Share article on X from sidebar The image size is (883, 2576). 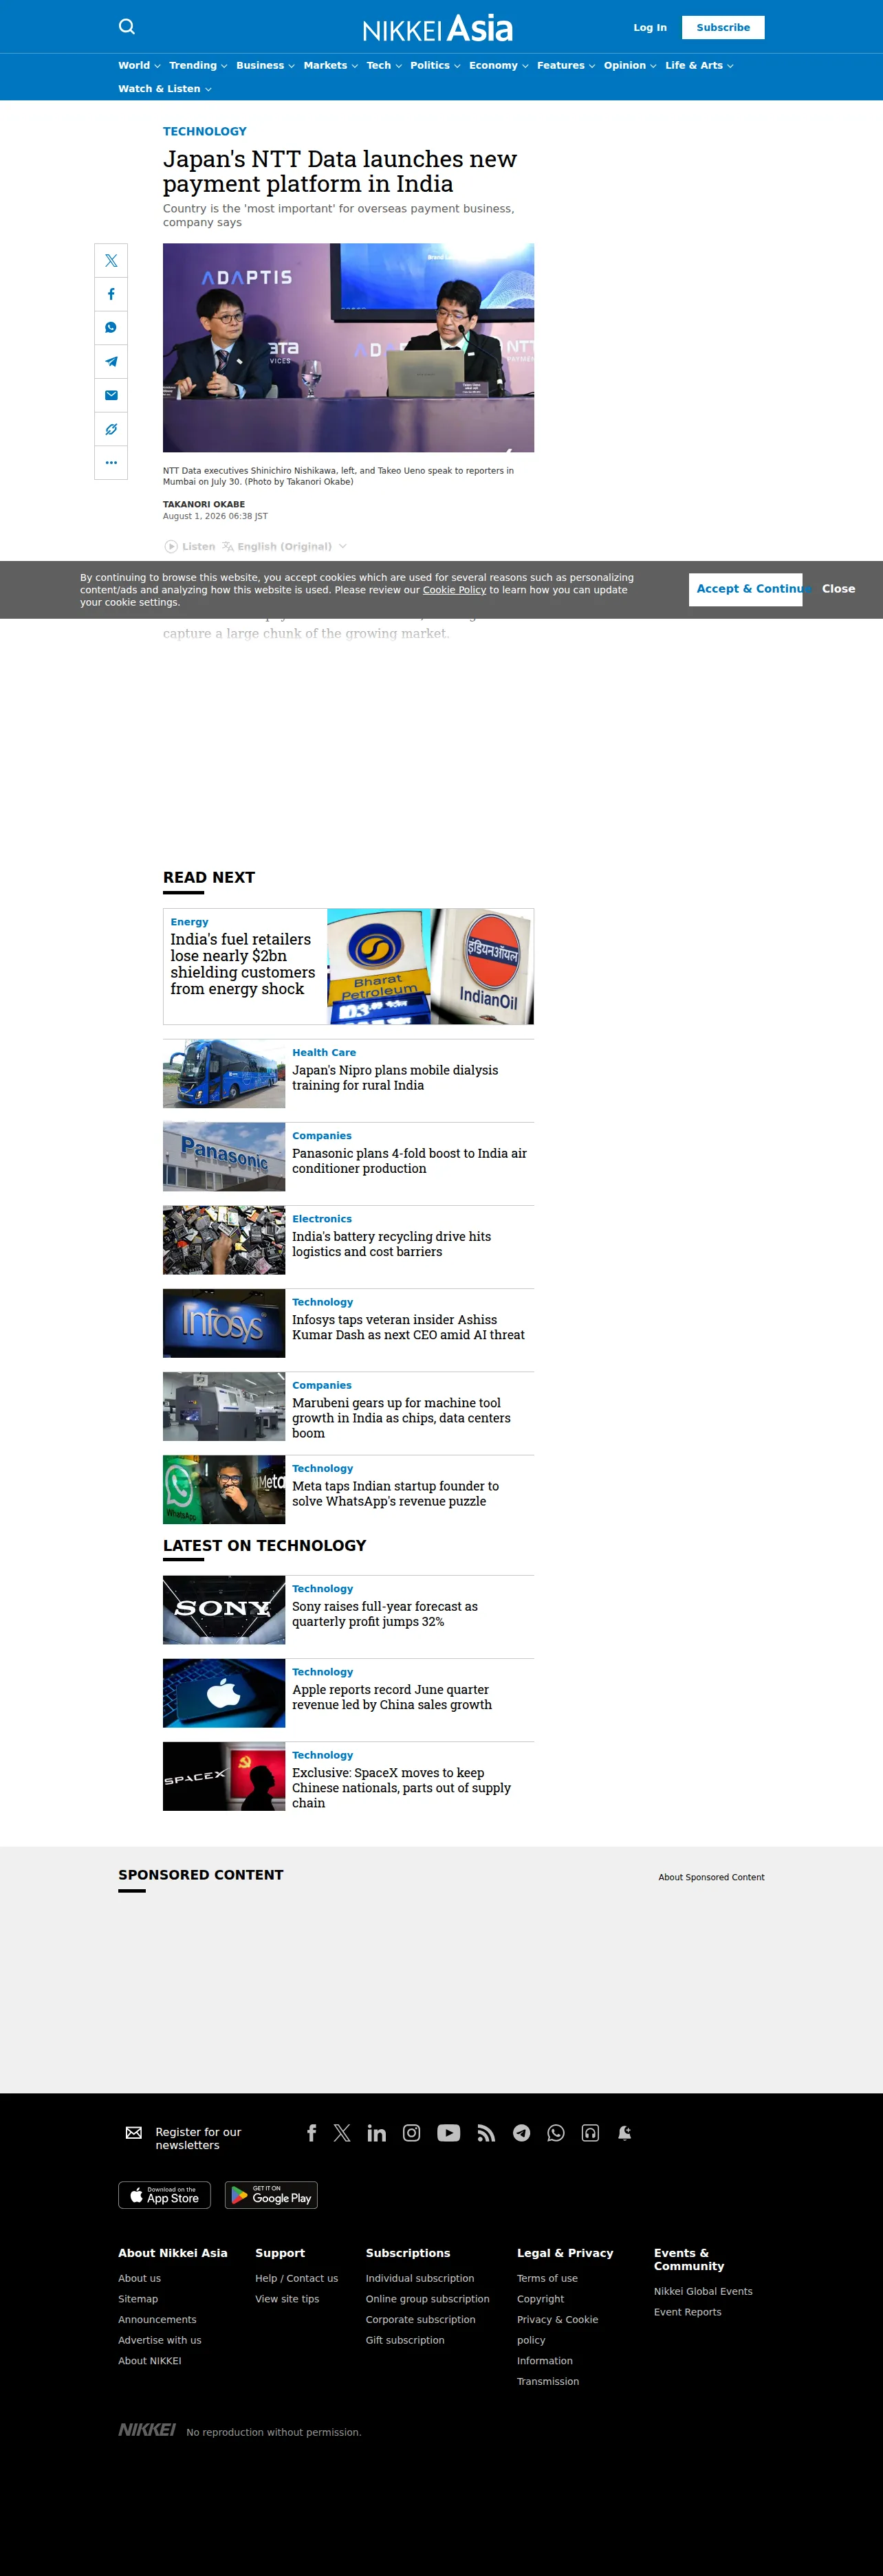111,261
